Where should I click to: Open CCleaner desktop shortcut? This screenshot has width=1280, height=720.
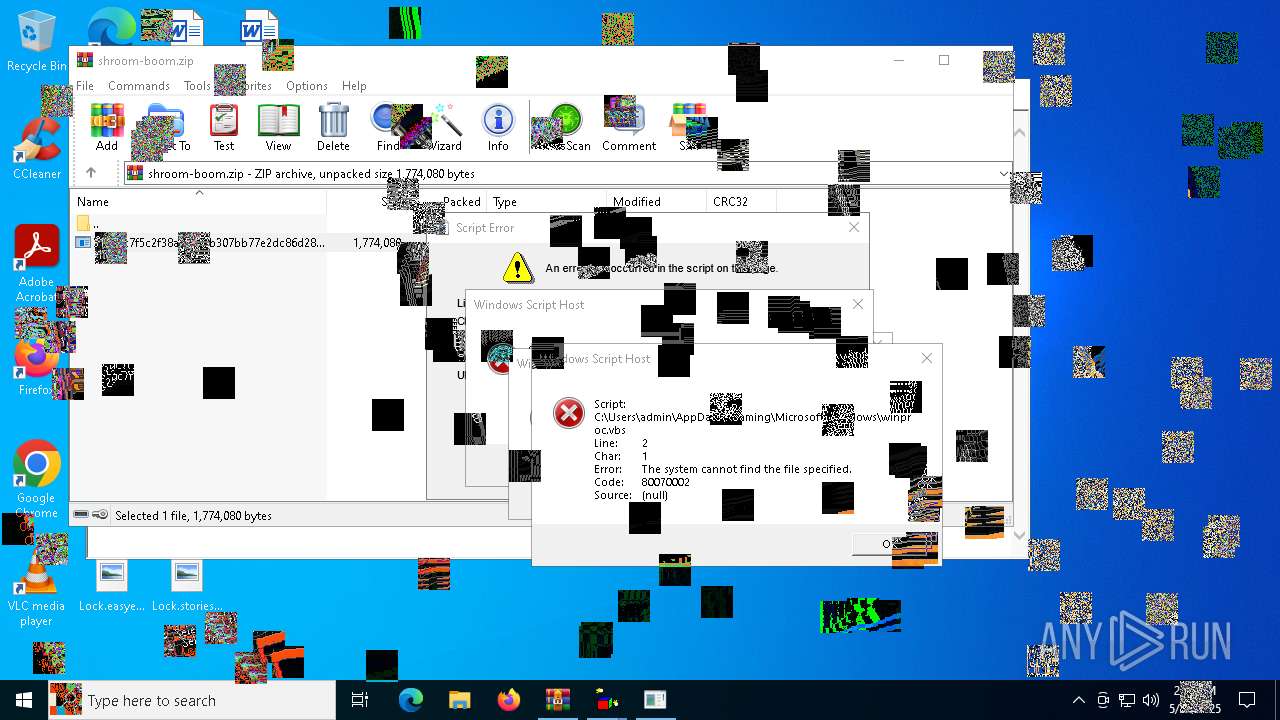click(37, 150)
